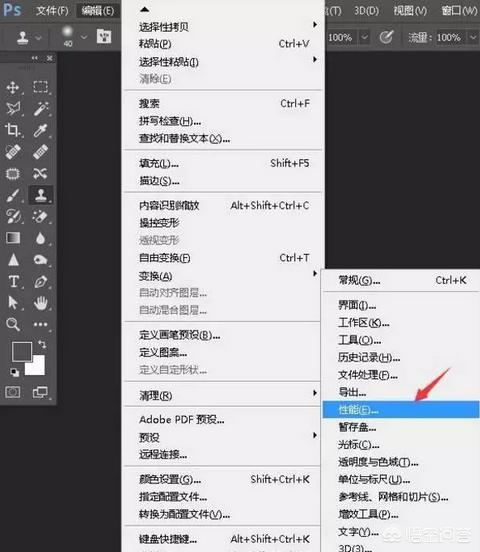Choose the Hand tool
The image size is (480, 552).
click(41, 303)
